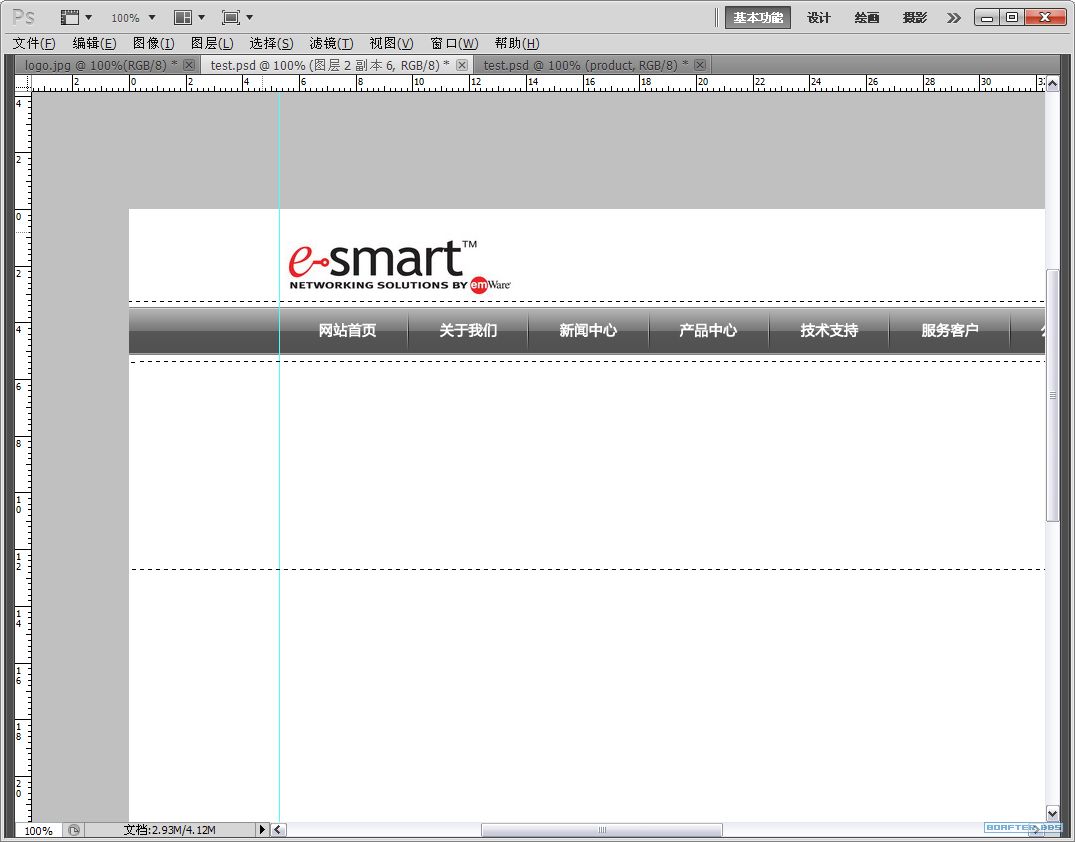Open the 帮助(H) menu
1075x842 pixels.
(x=517, y=43)
